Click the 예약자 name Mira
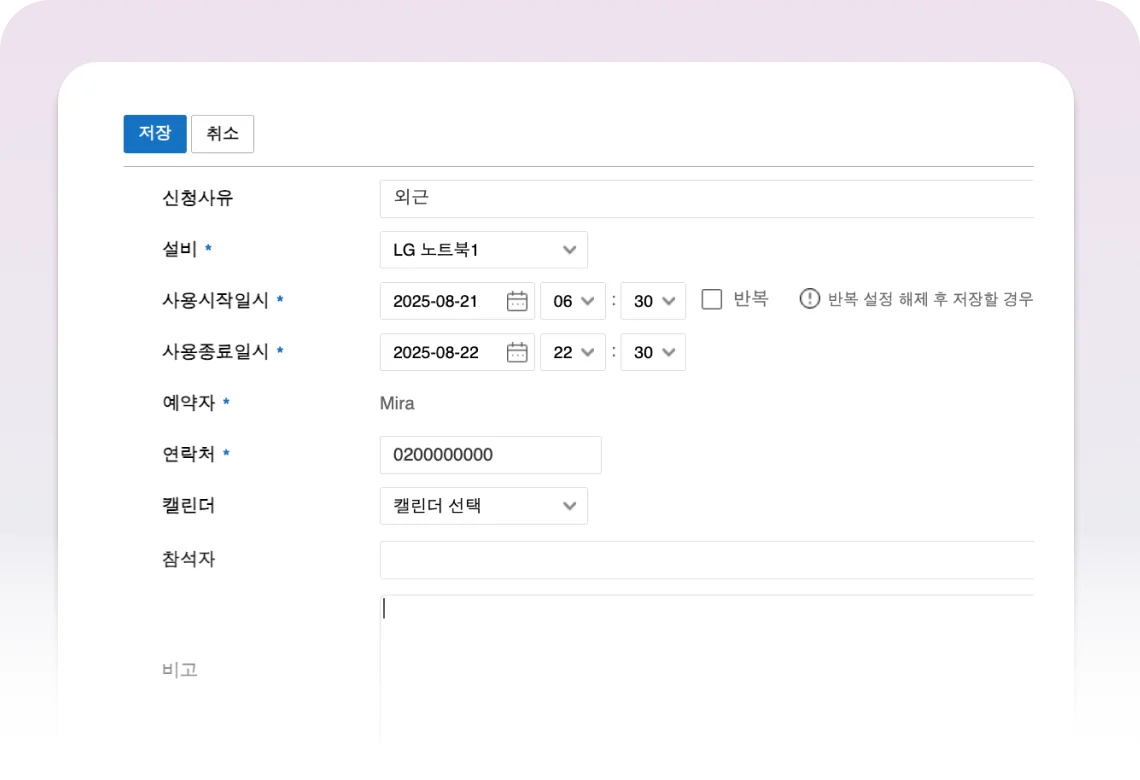The height and width of the screenshot is (780, 1140). [397, 404]
